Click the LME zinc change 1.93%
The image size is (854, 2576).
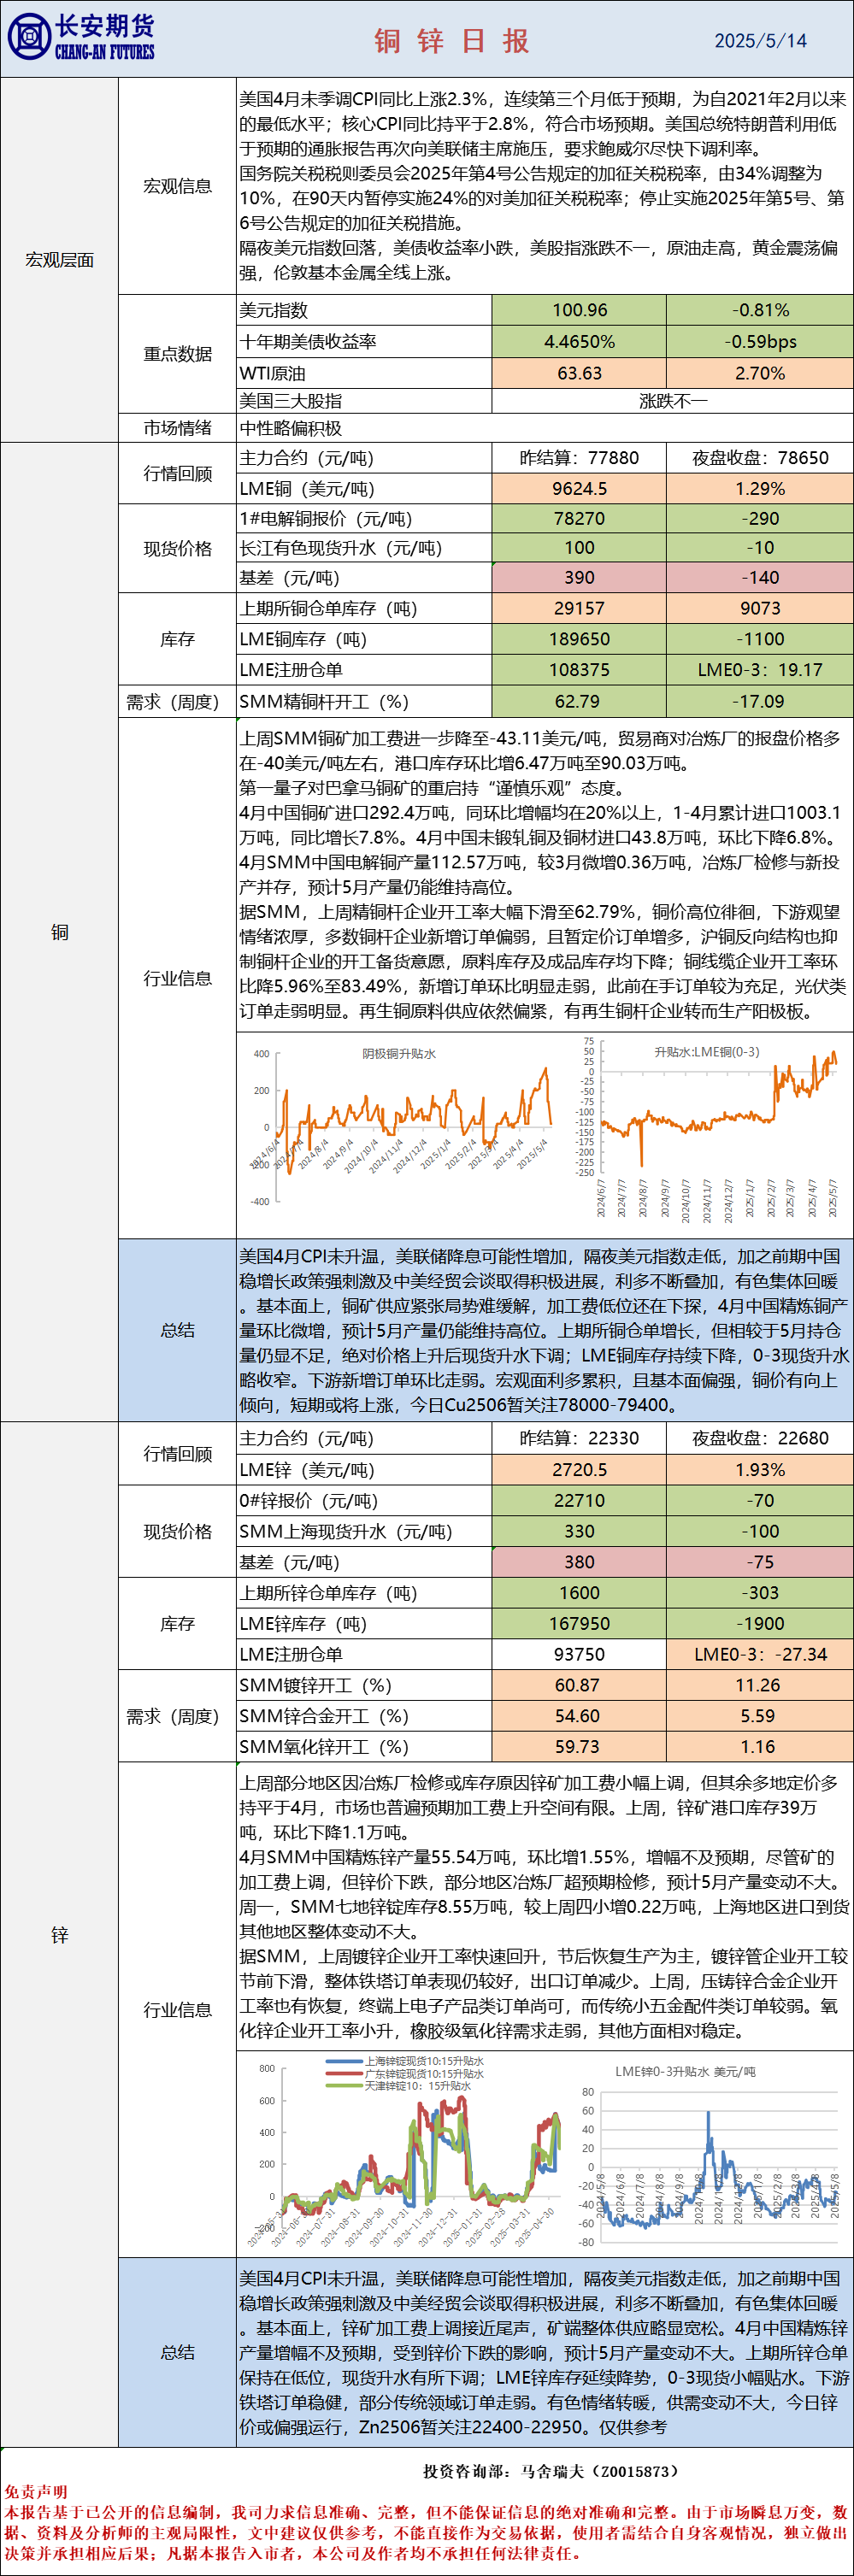click(760, 1470)
